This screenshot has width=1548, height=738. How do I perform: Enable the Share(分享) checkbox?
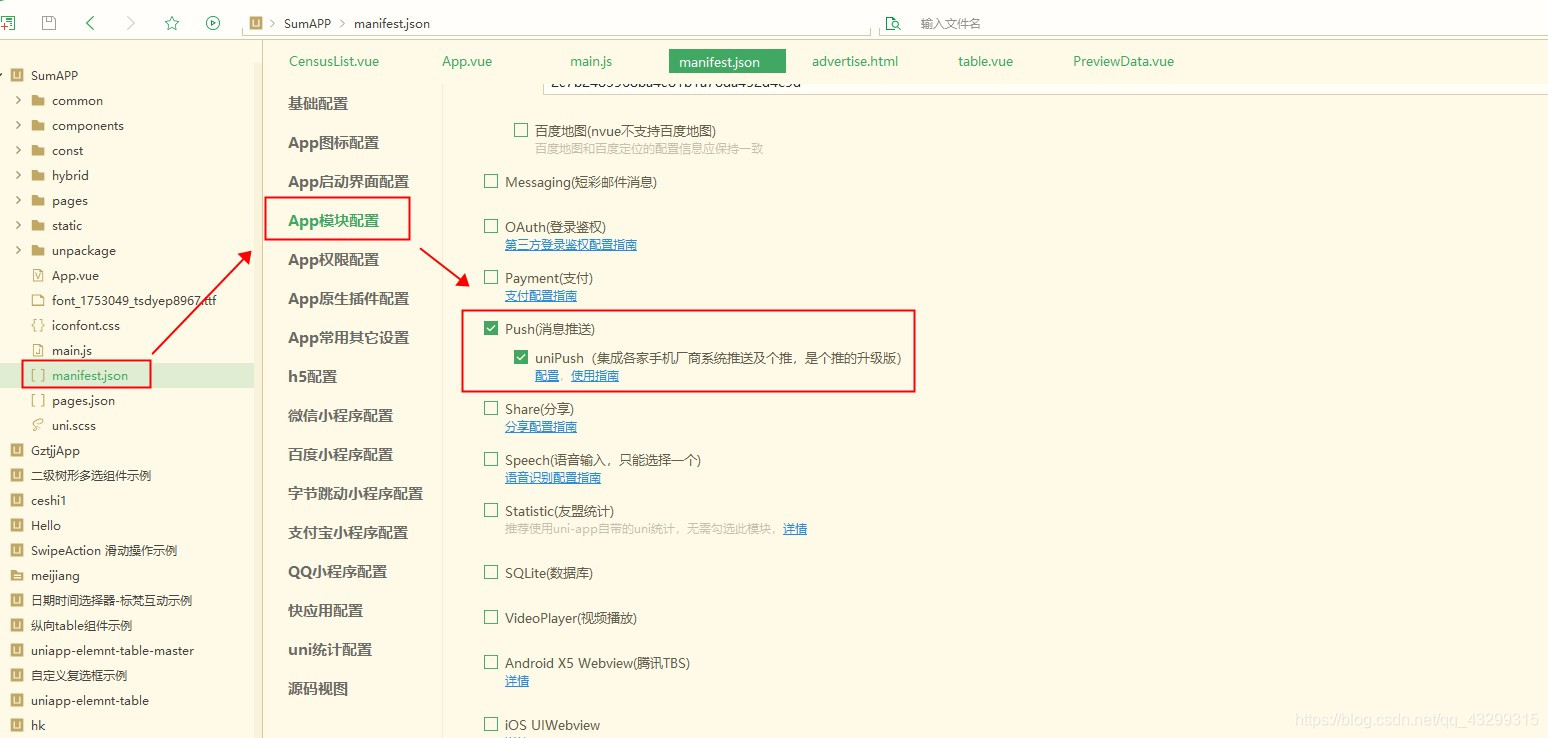click(x=491, y=408)
